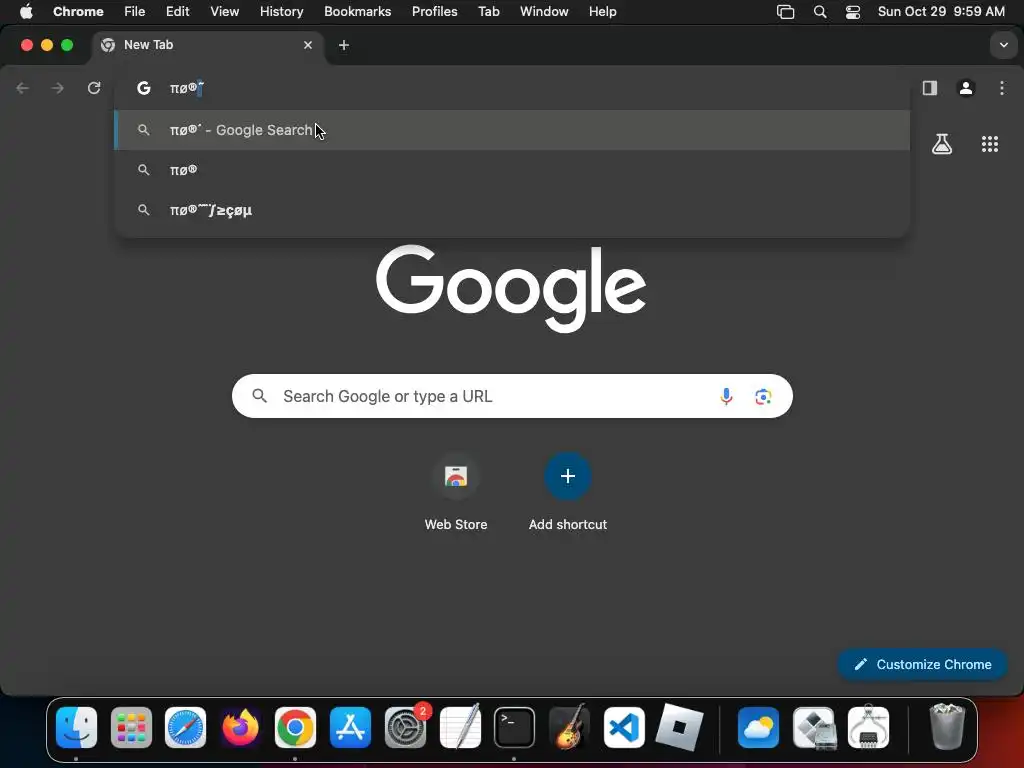Launch GarageBand from the Dock
Screen dimensions: 1024x768
click(x=569, y=728)
